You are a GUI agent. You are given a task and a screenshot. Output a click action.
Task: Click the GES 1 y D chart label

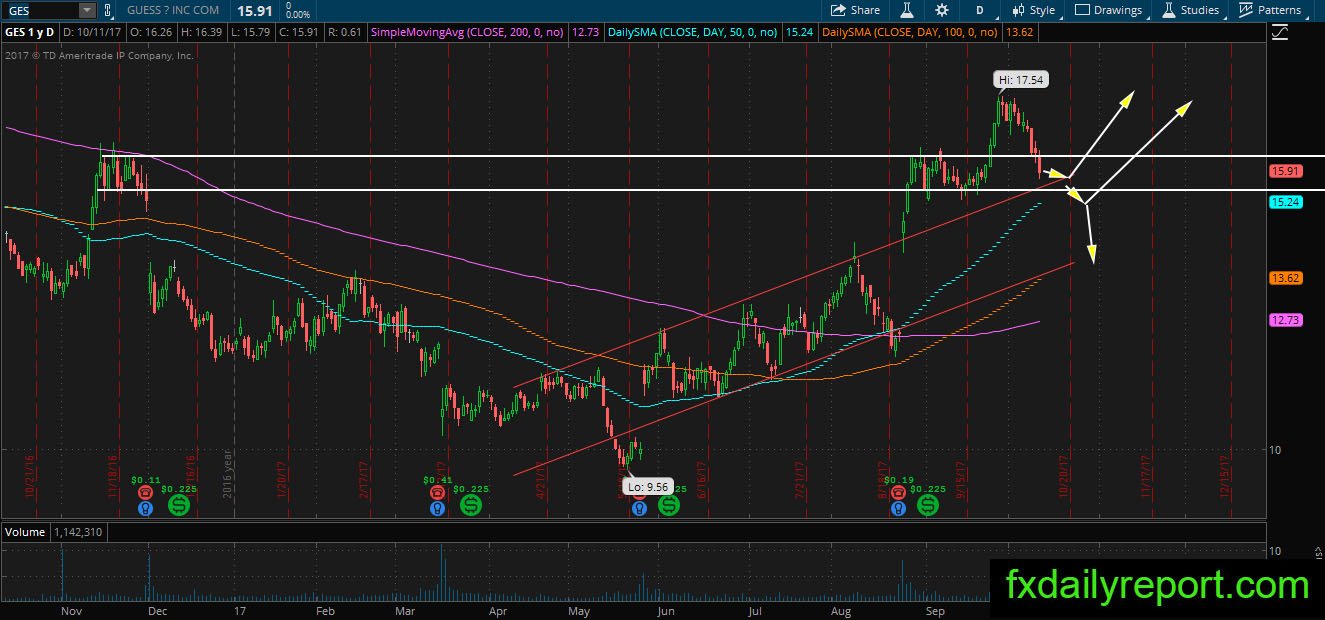29,33
